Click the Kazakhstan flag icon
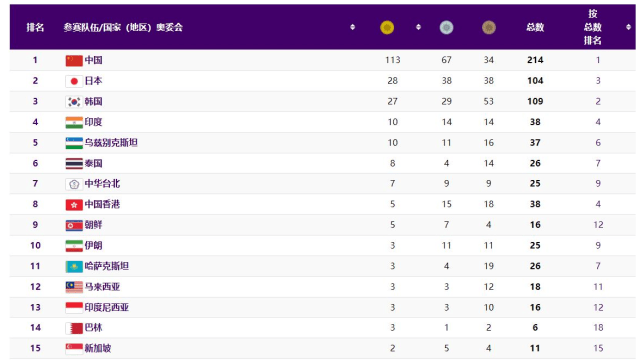The width and height of the screenshot is (640, 360). (74, 267)
